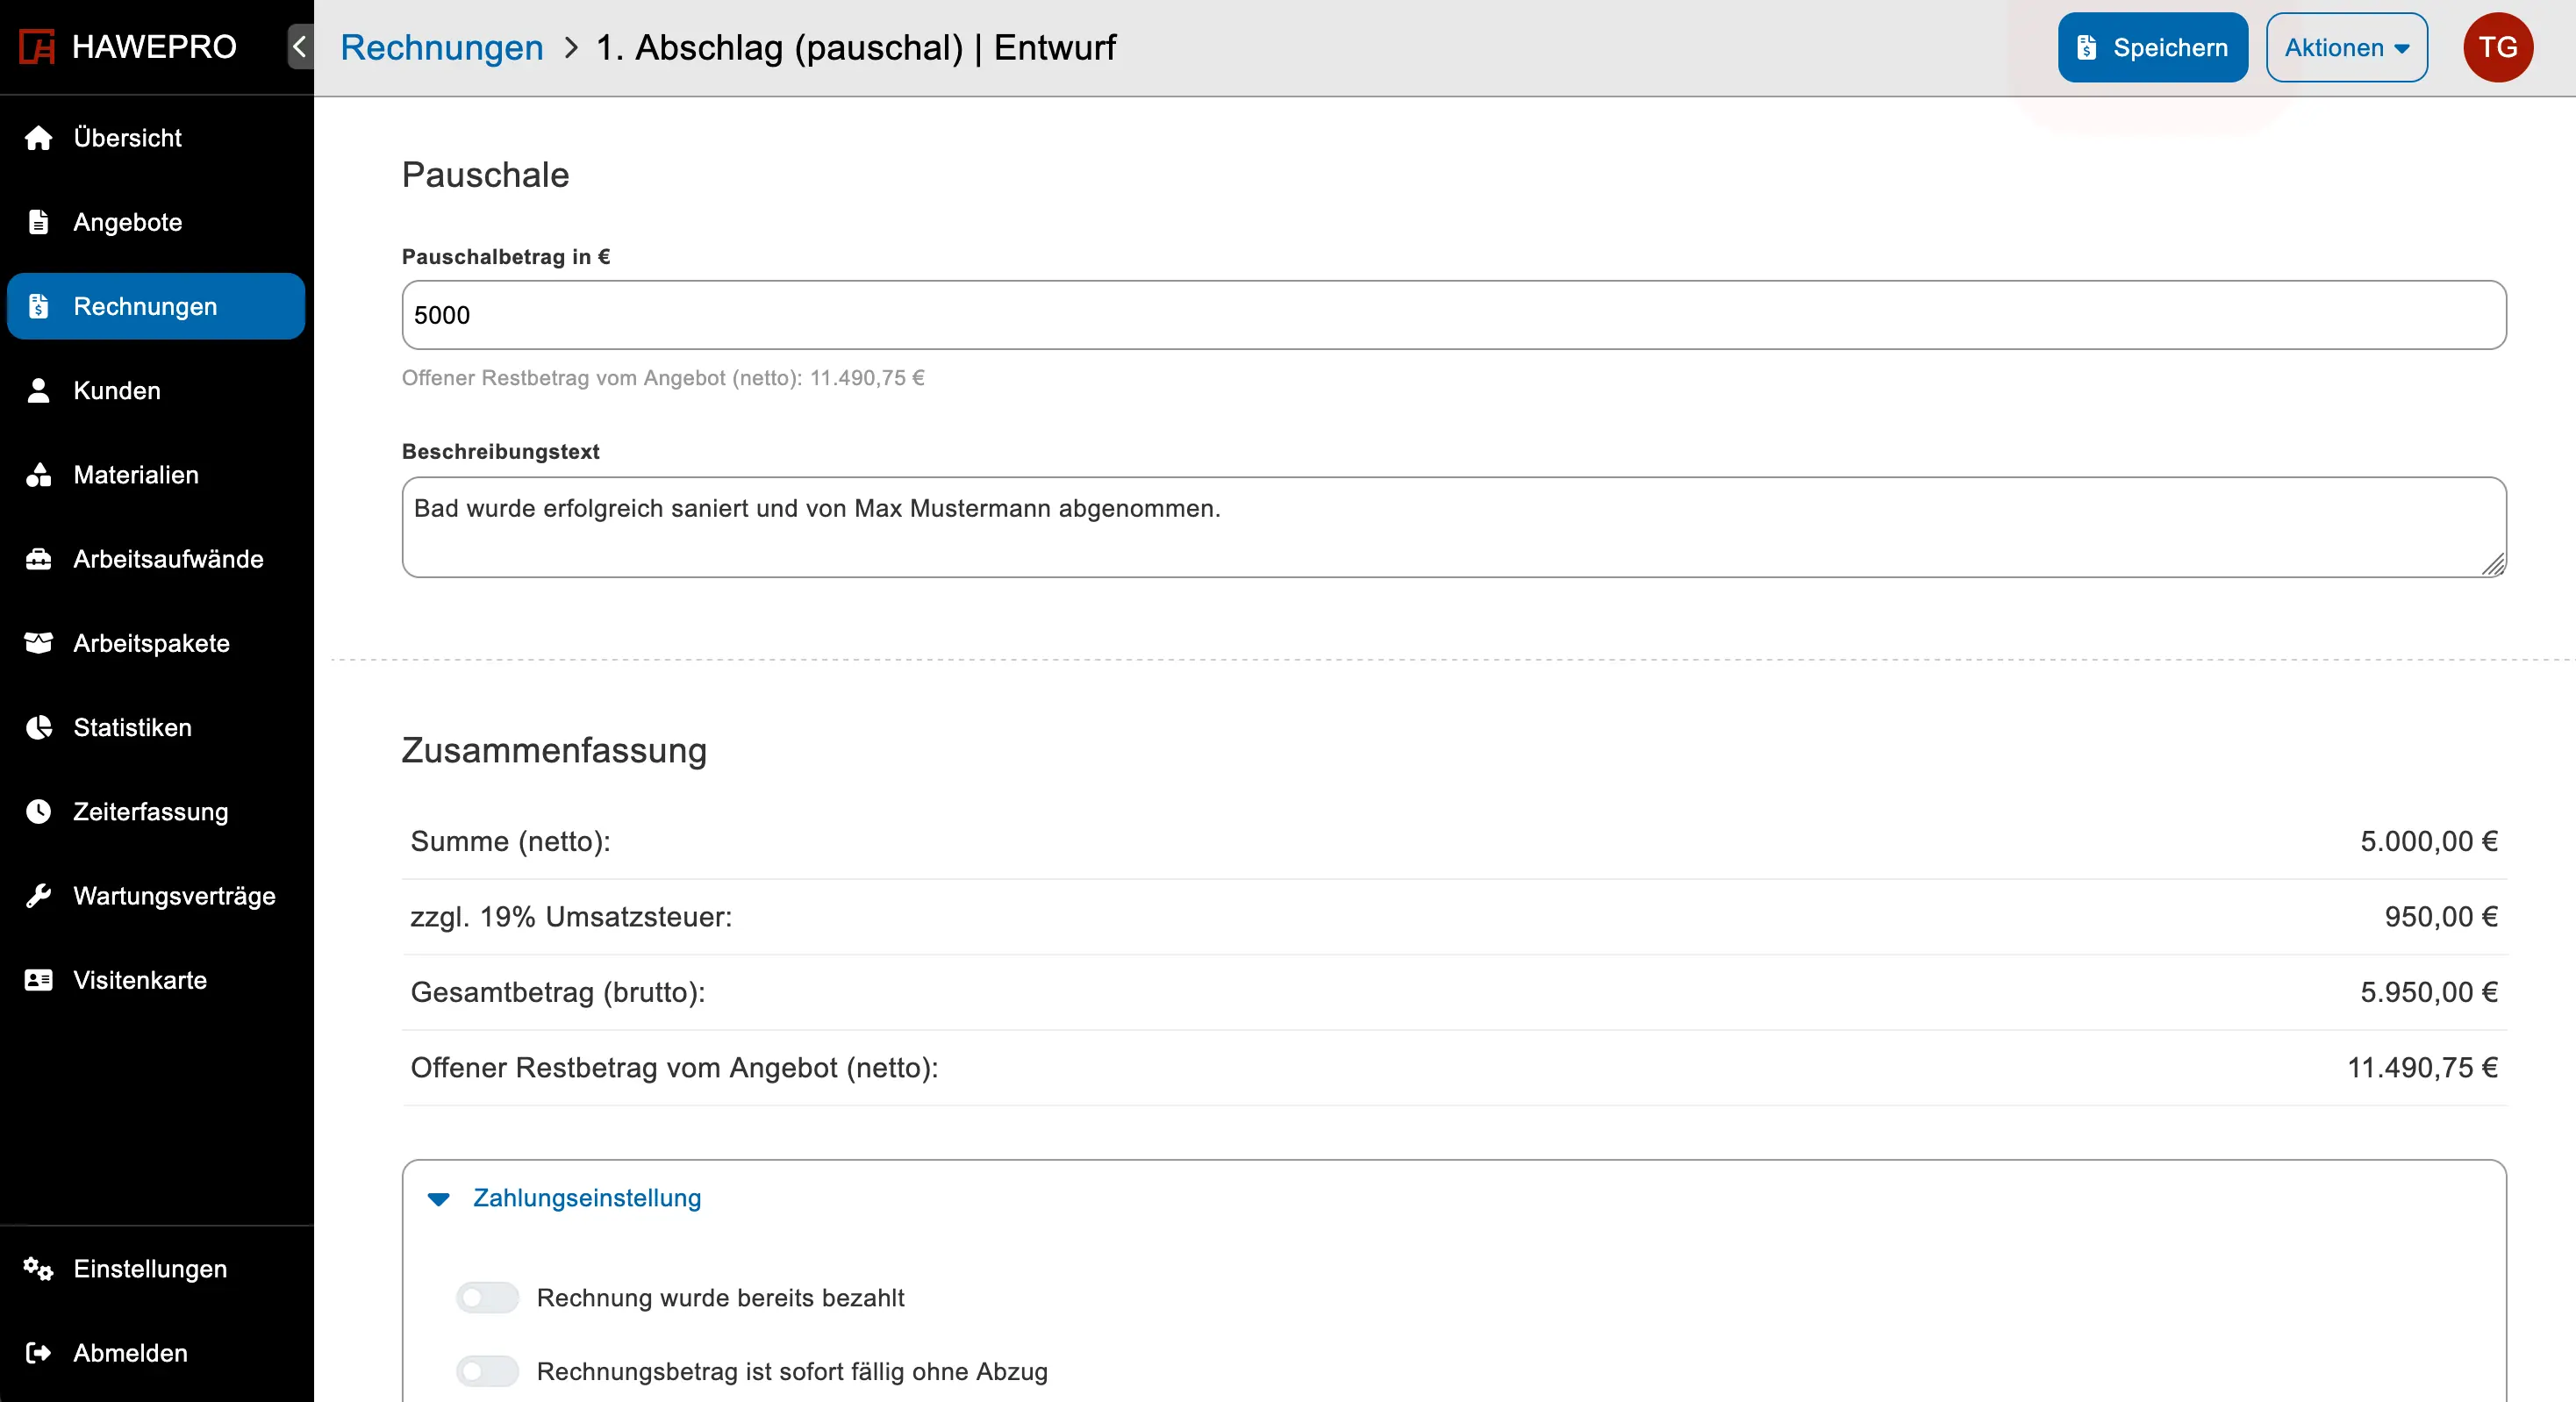The height and width of the screenshot is (1402, 2576).
Task: Select Abmelden to log out
Action: [156, 1353]
